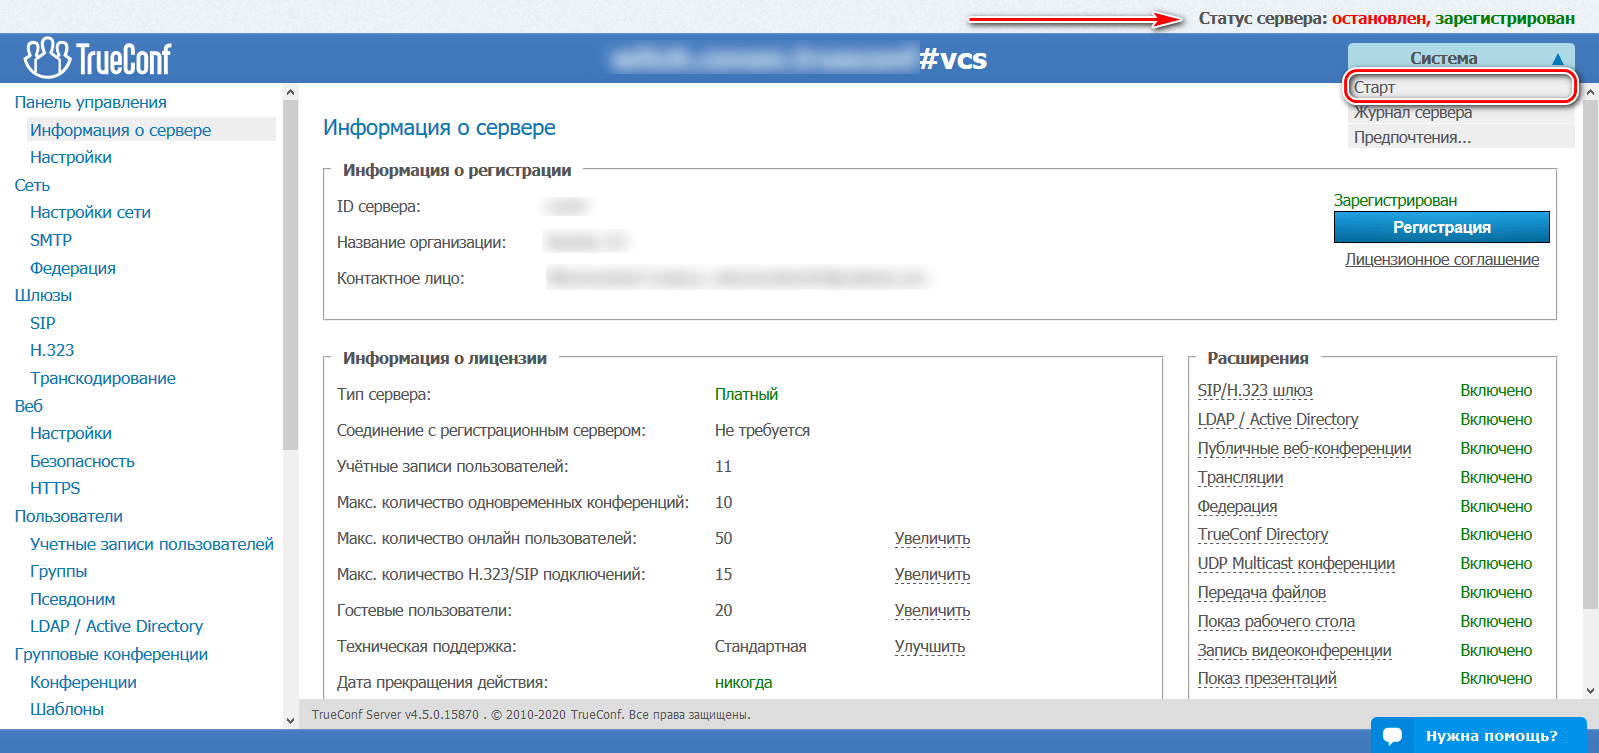Open Публичные веб-конференции extension link

(x=1304, y=448)
